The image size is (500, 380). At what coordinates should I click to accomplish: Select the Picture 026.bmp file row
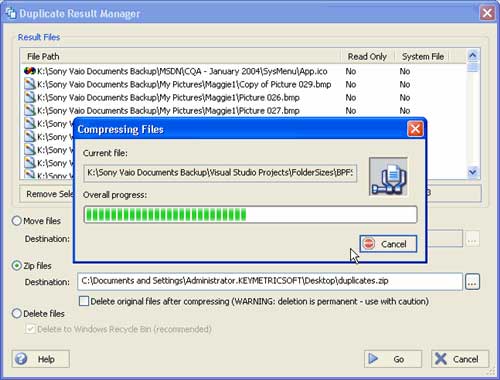(243, 97)
